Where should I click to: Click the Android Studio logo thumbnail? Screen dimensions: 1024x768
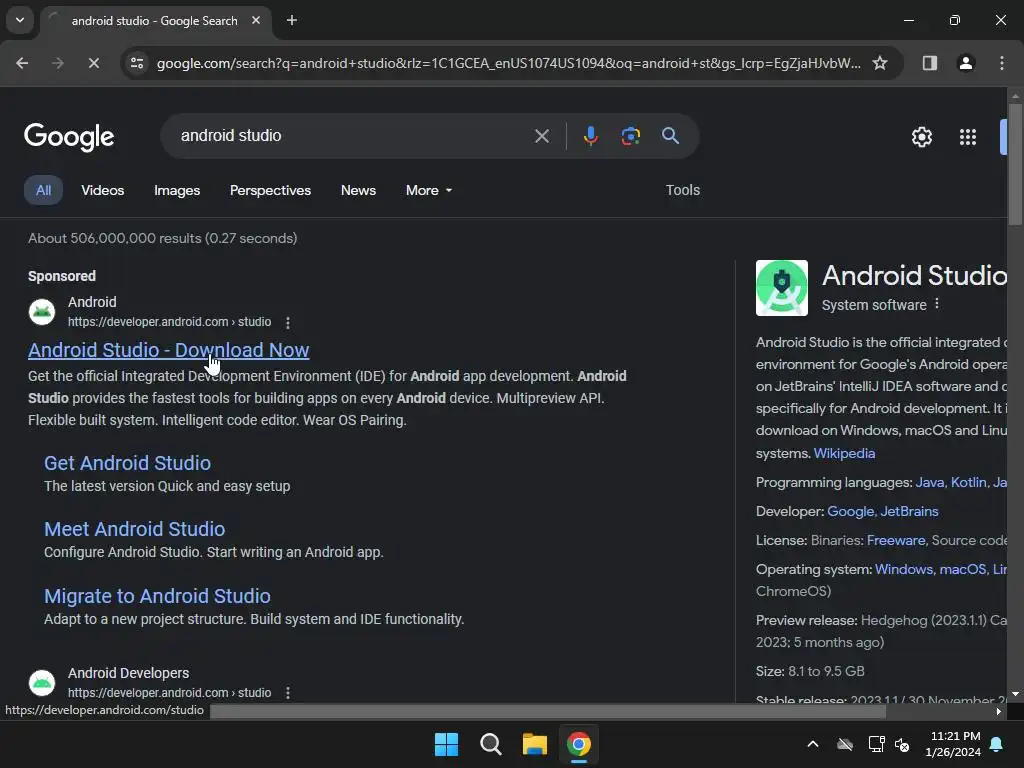point(782,288)
